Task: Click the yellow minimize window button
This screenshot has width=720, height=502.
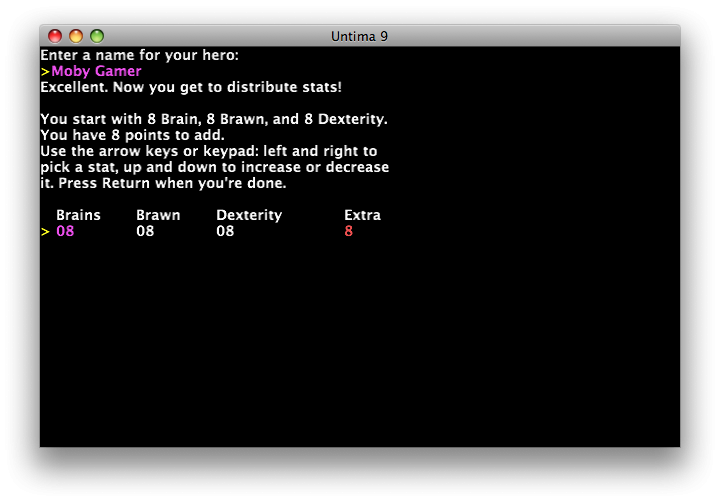Action: (76, 36)
